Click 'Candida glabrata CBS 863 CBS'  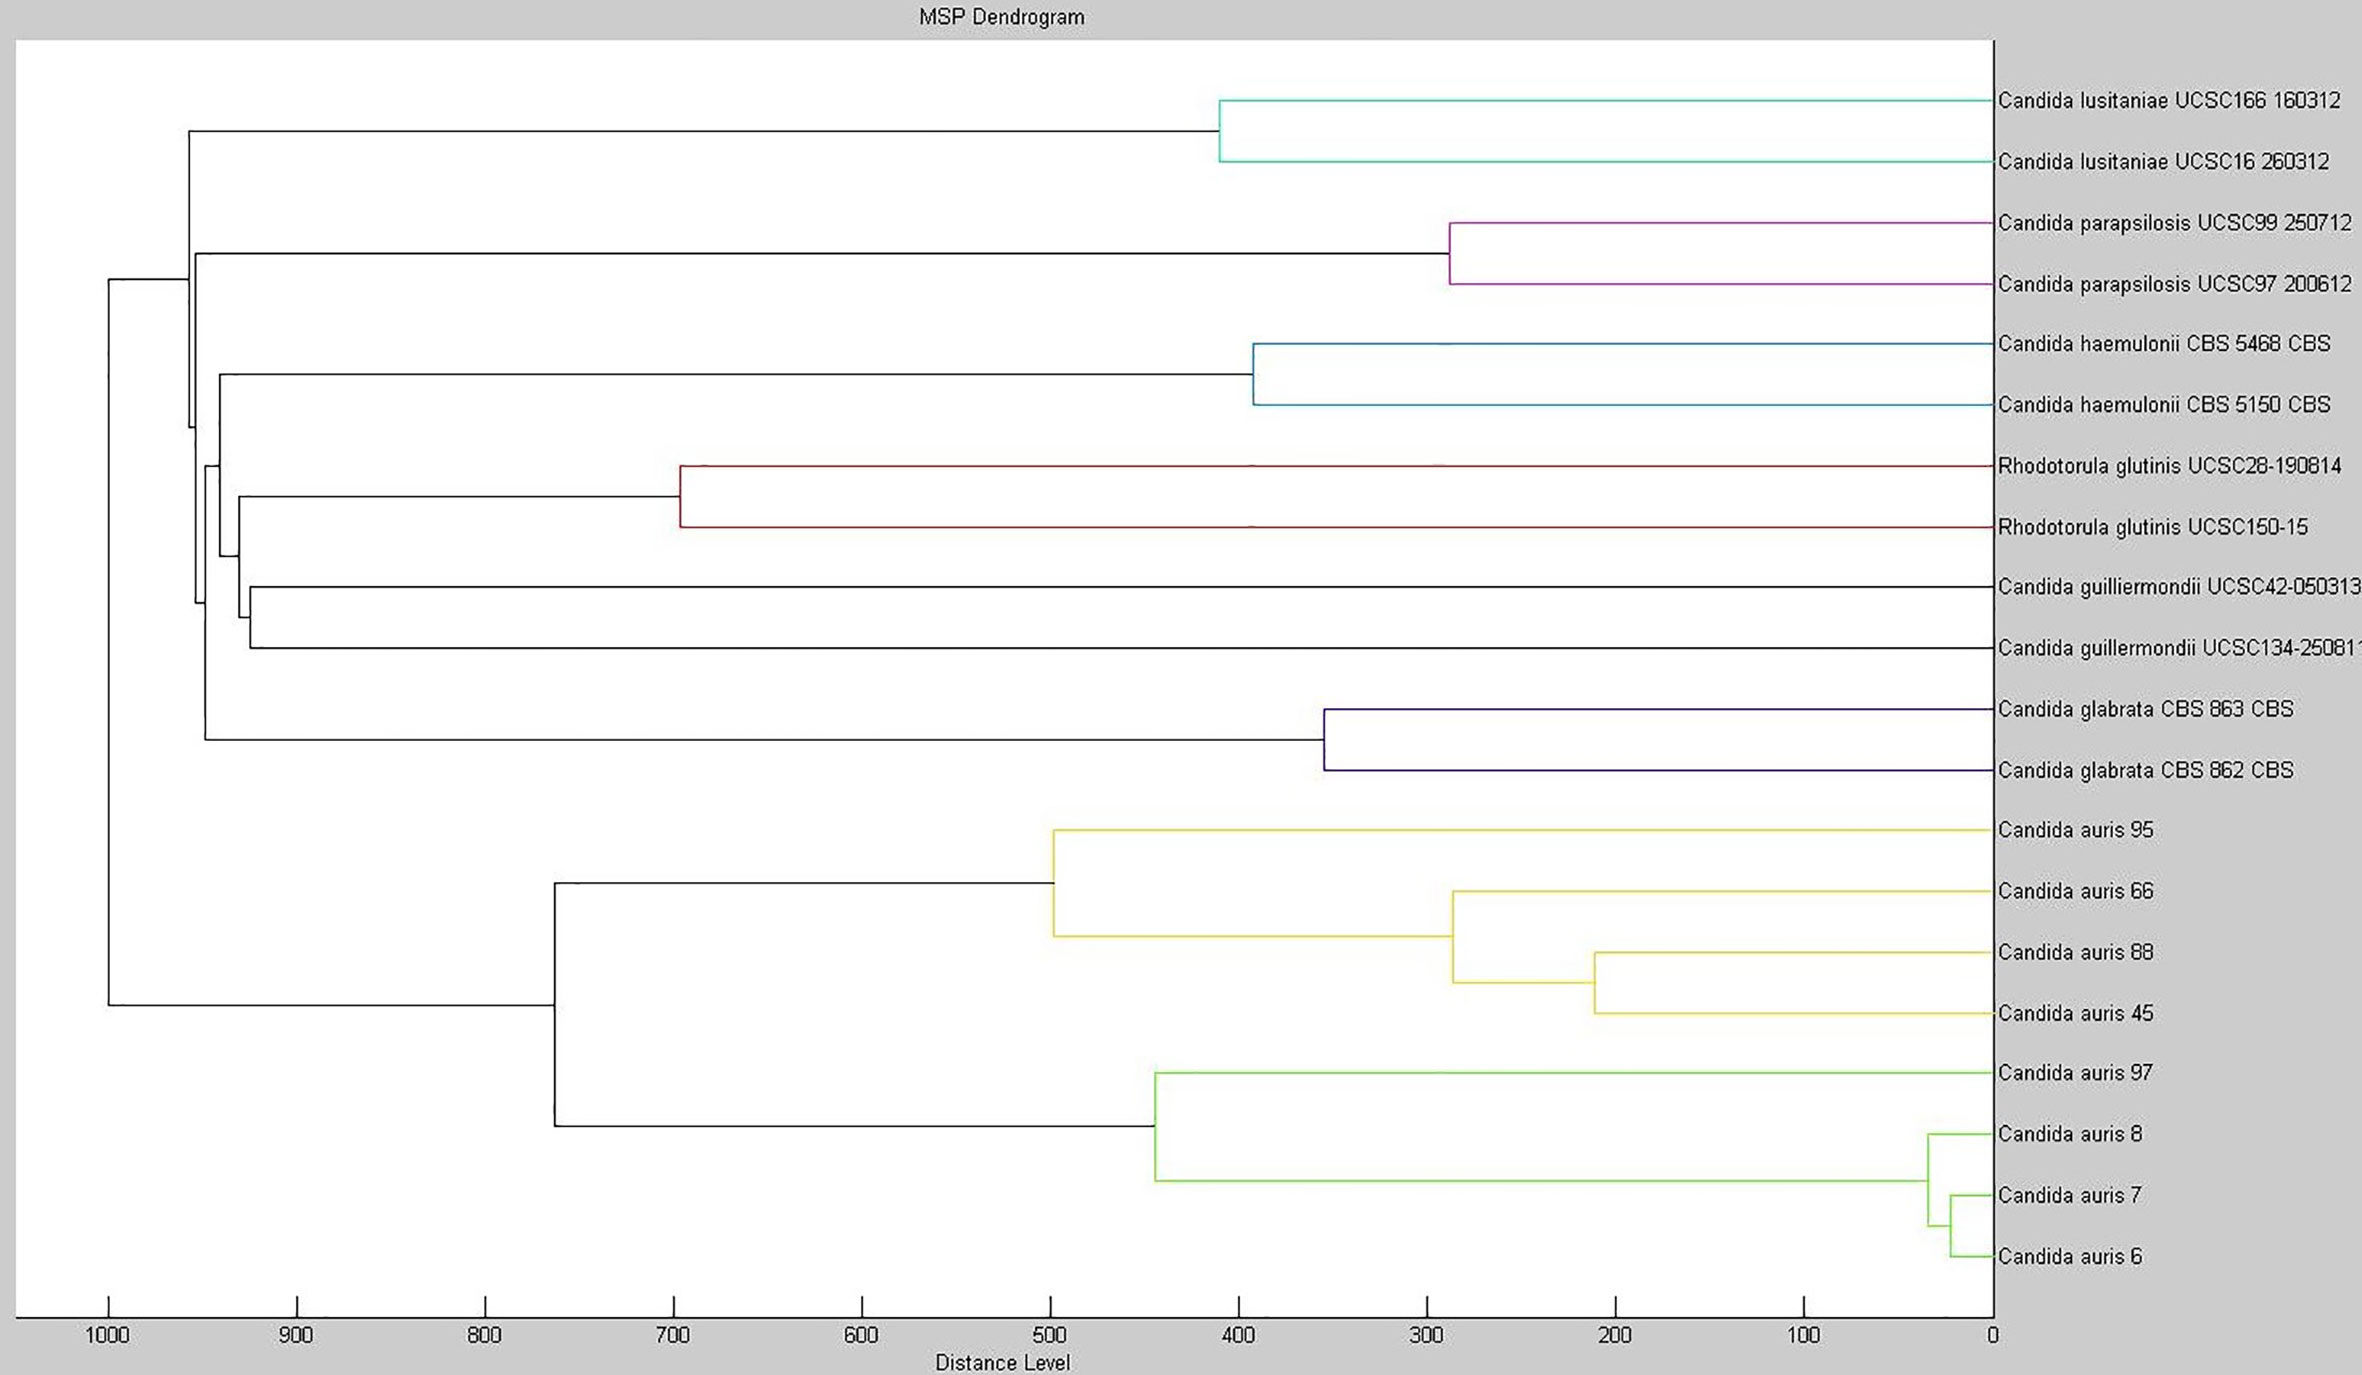(x=2145, y=709)
